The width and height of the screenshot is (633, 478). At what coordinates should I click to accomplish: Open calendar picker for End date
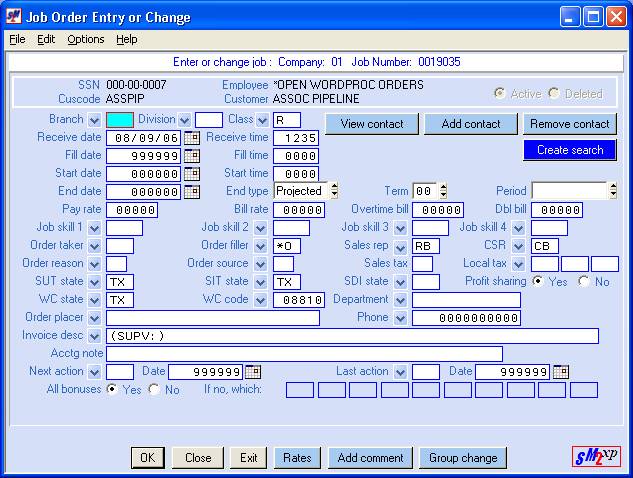tap(191, 192)
